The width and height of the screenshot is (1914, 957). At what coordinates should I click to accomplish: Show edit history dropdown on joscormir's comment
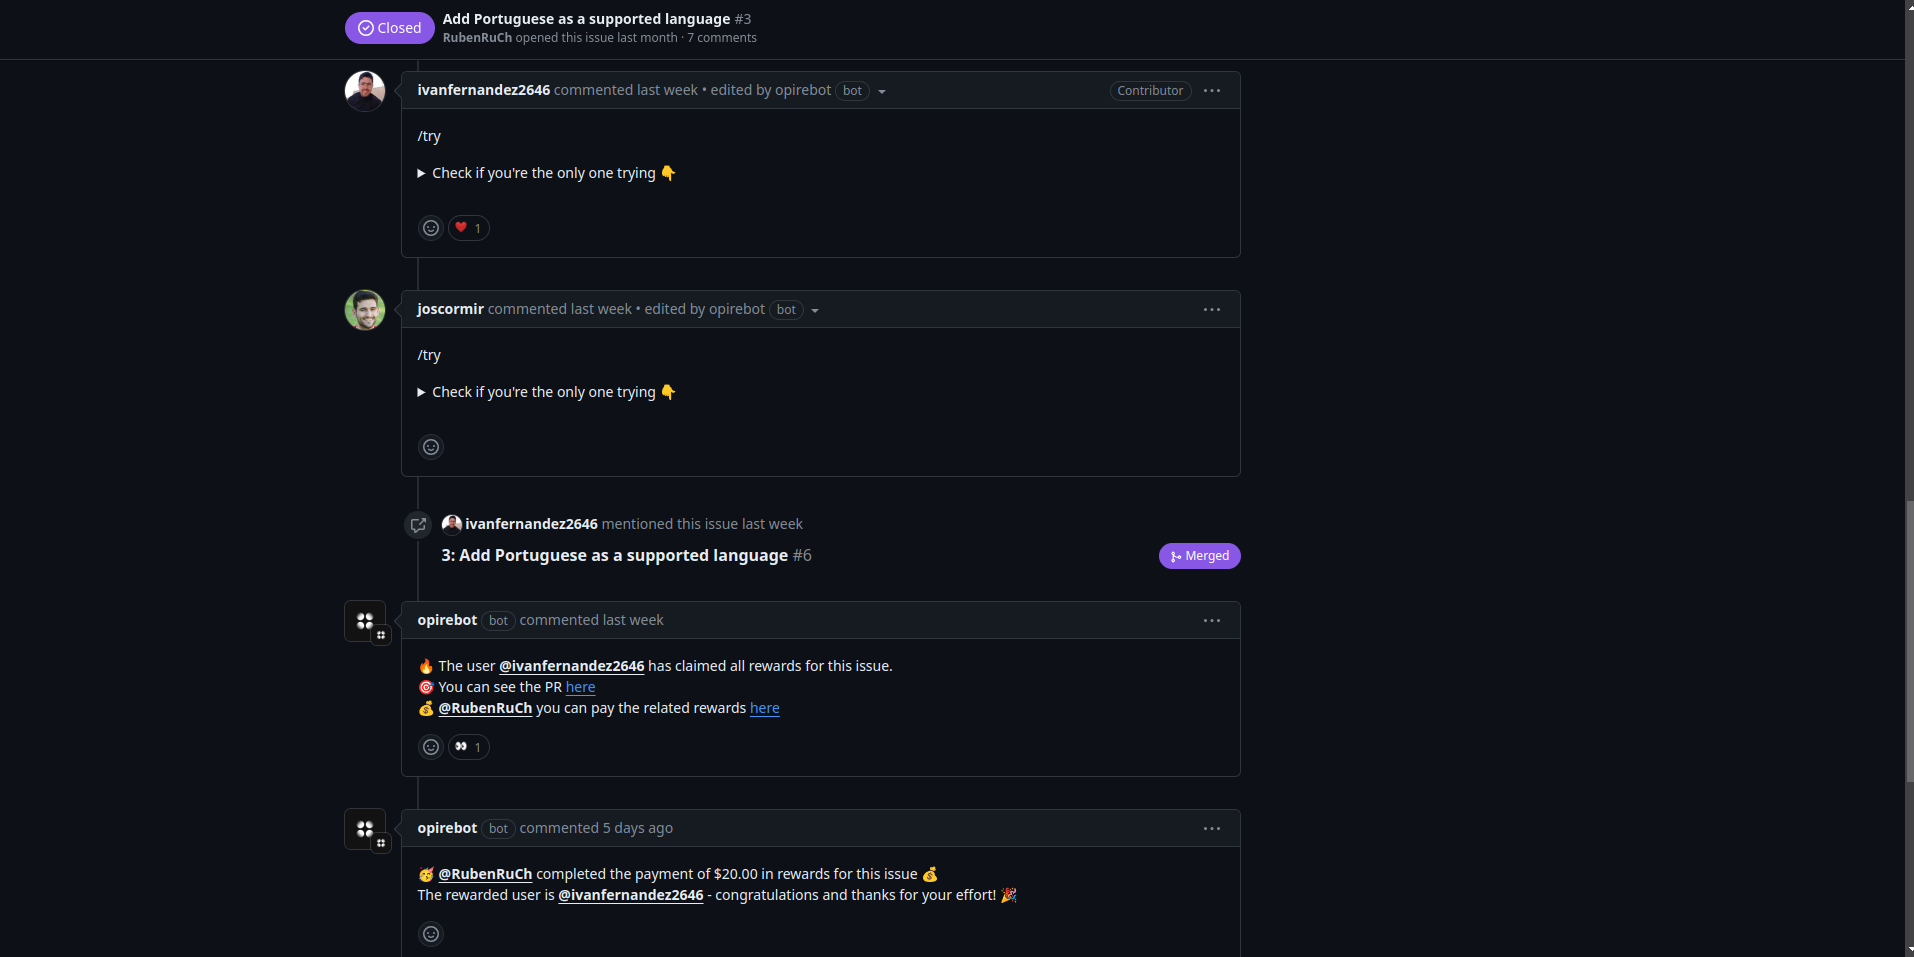815,311
